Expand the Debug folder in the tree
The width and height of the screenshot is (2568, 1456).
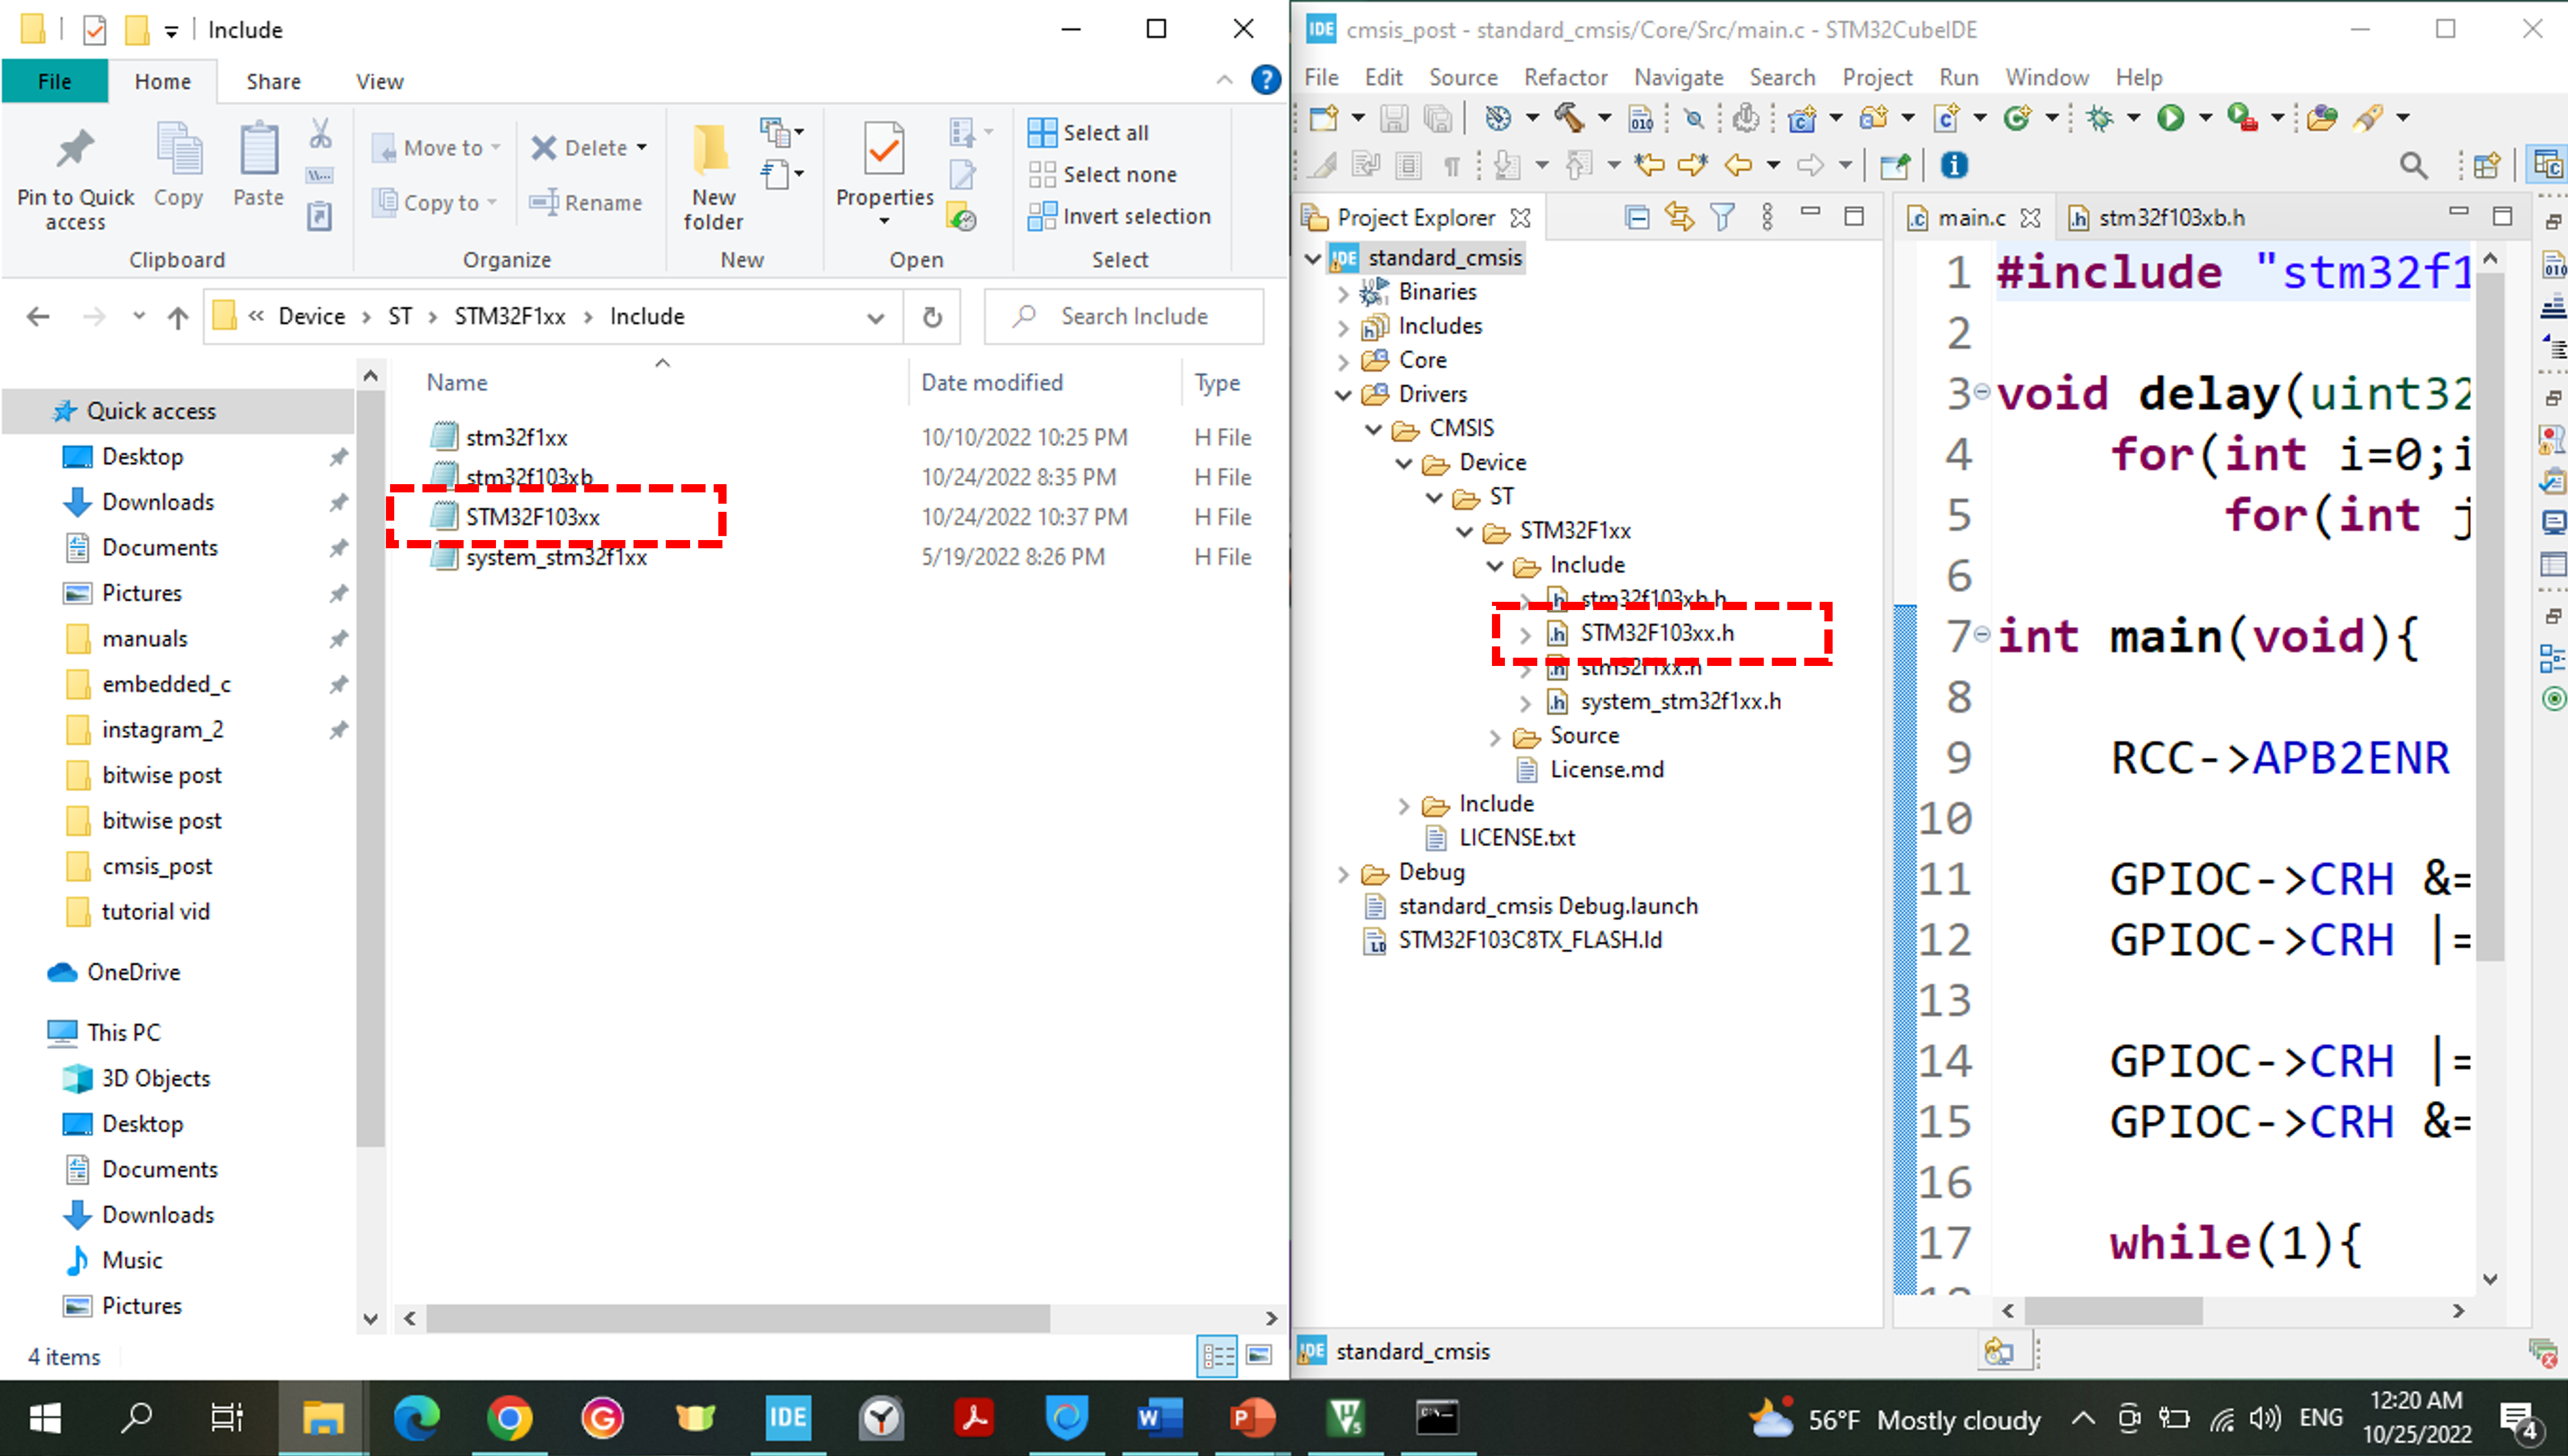tap(1343, 873)
